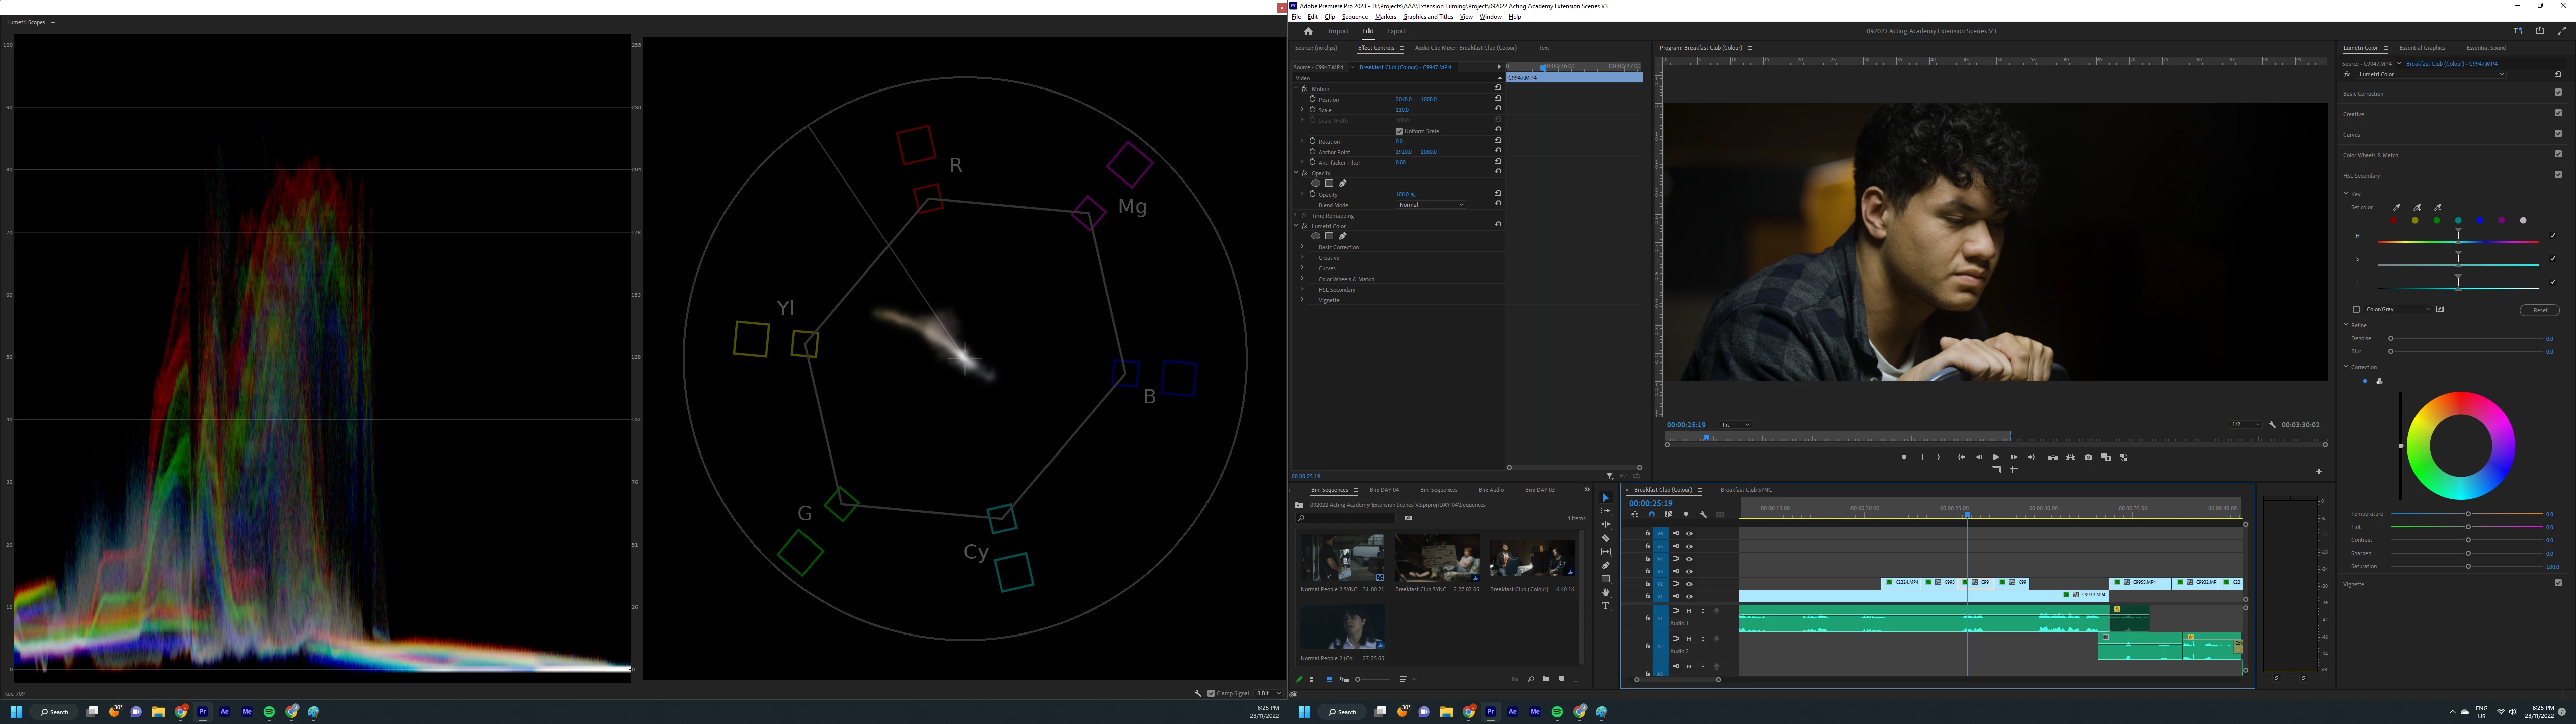The width and height of the screenshot is (2576, 724).
Task: Click the Set color eyedropper
Action: coord(2396,207)
